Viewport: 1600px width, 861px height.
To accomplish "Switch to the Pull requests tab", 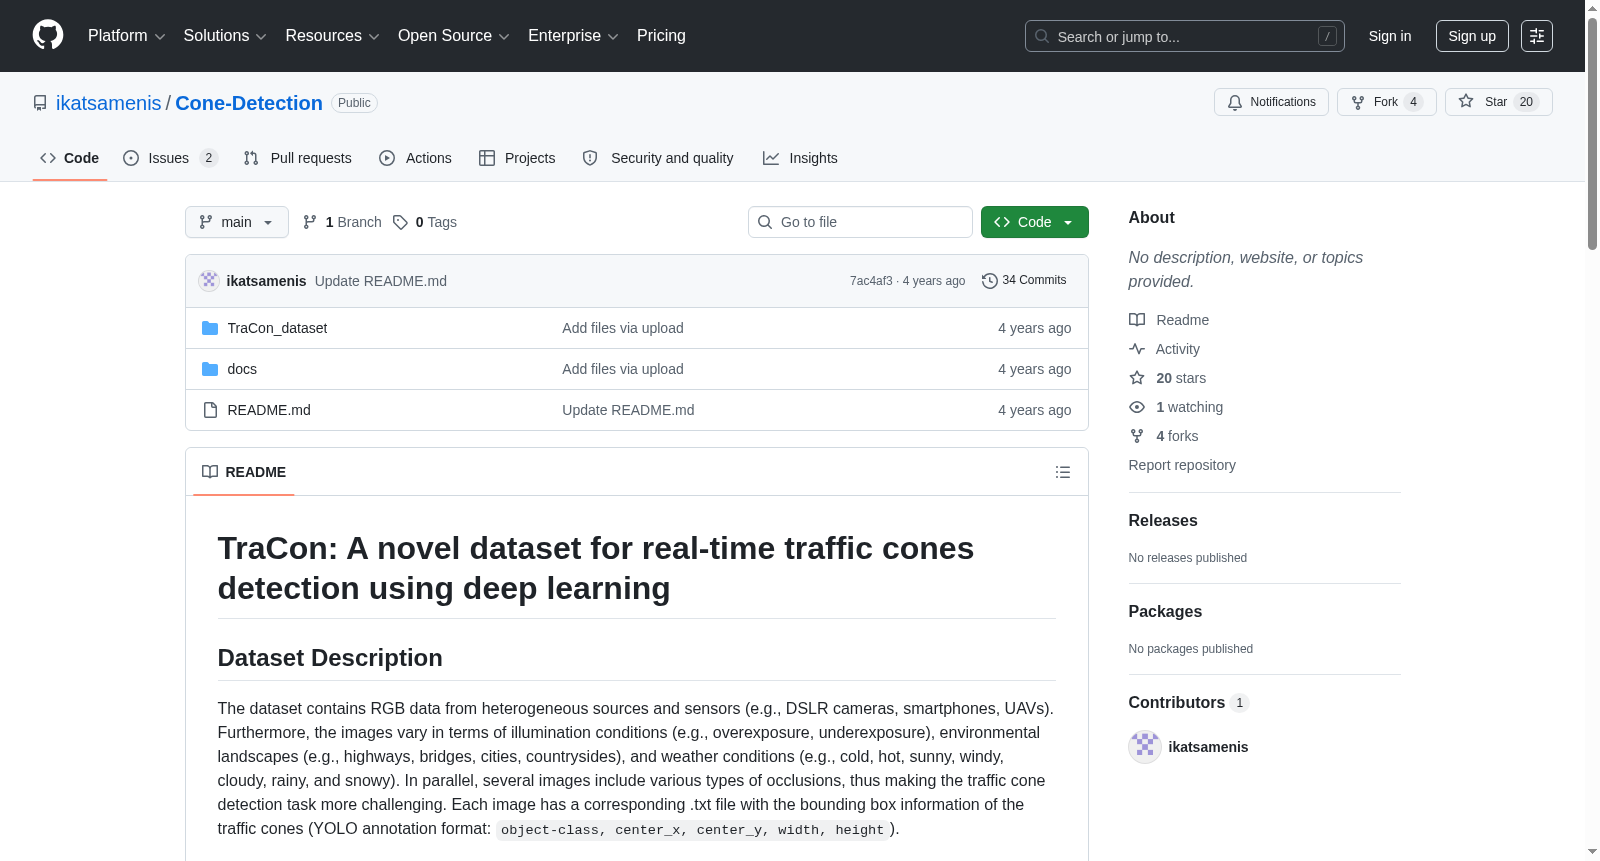I will coord(297,158).
